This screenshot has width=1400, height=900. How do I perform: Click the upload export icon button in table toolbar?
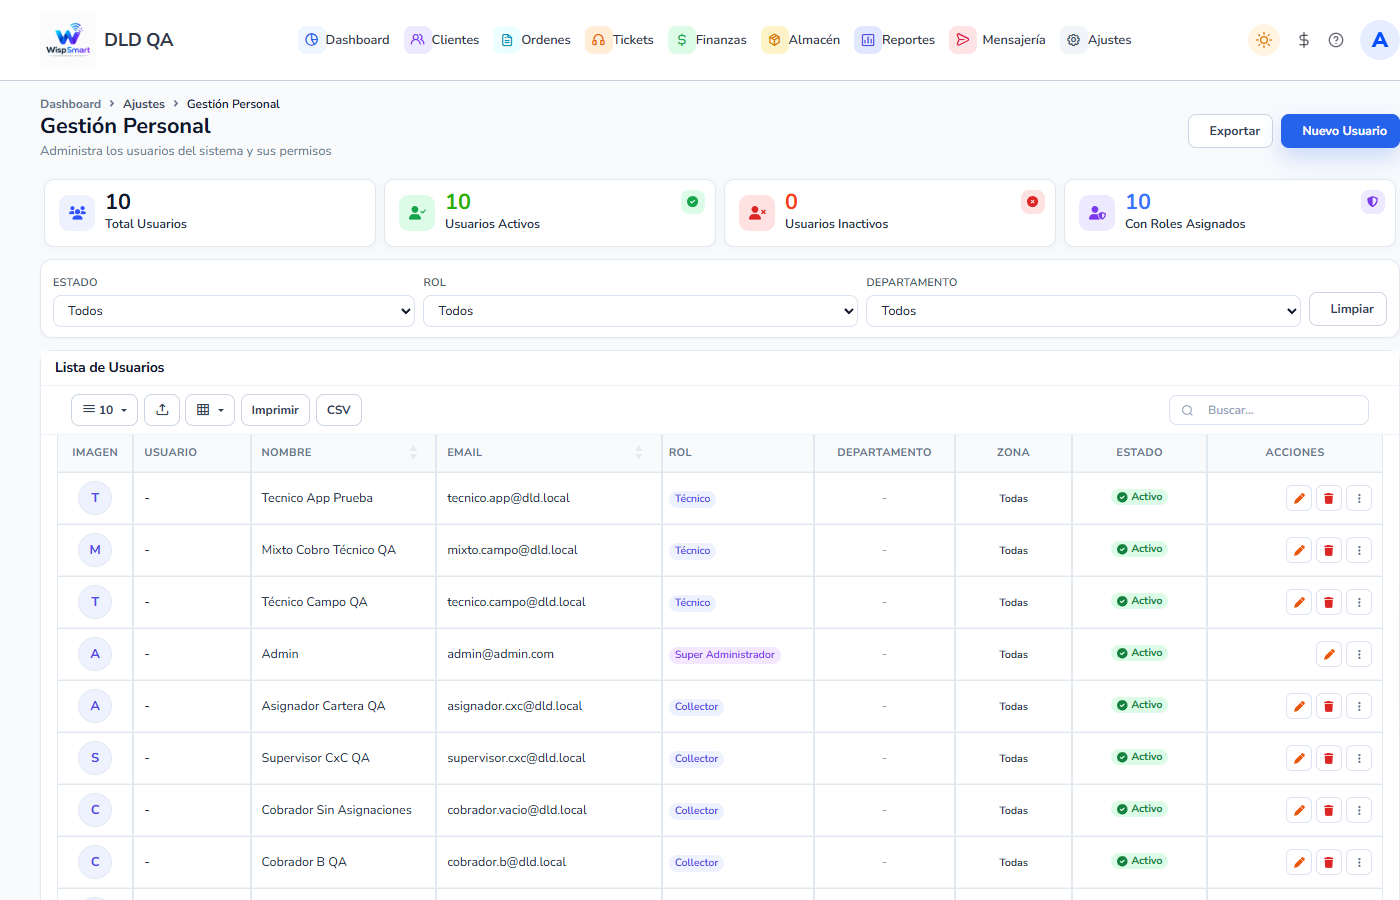point(162,410)
